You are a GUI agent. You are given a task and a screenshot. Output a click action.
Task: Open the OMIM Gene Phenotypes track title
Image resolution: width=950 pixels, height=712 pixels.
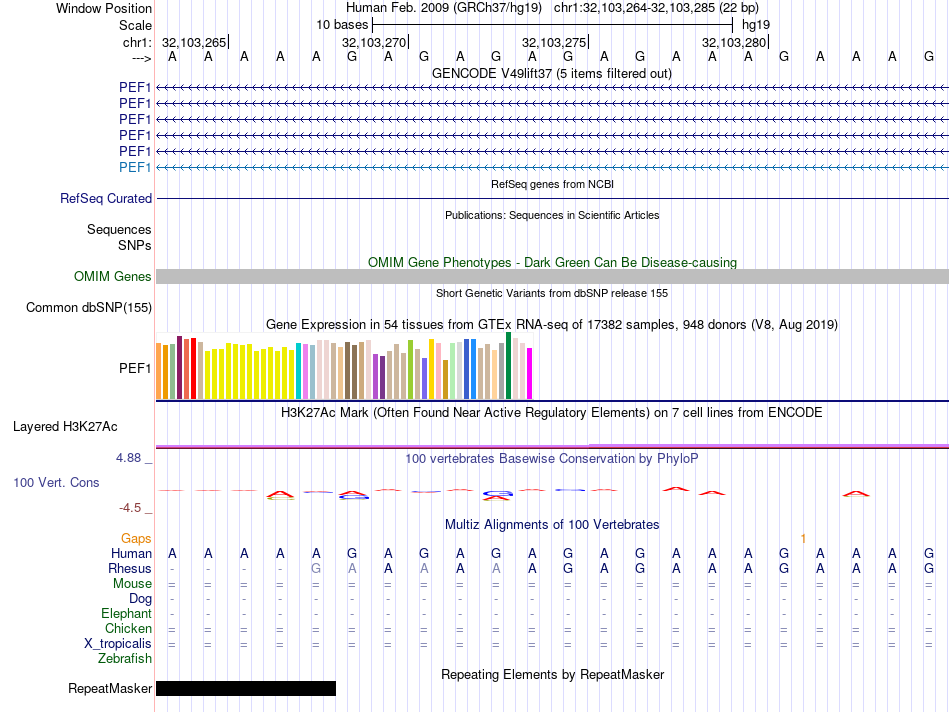click(552, 262)
